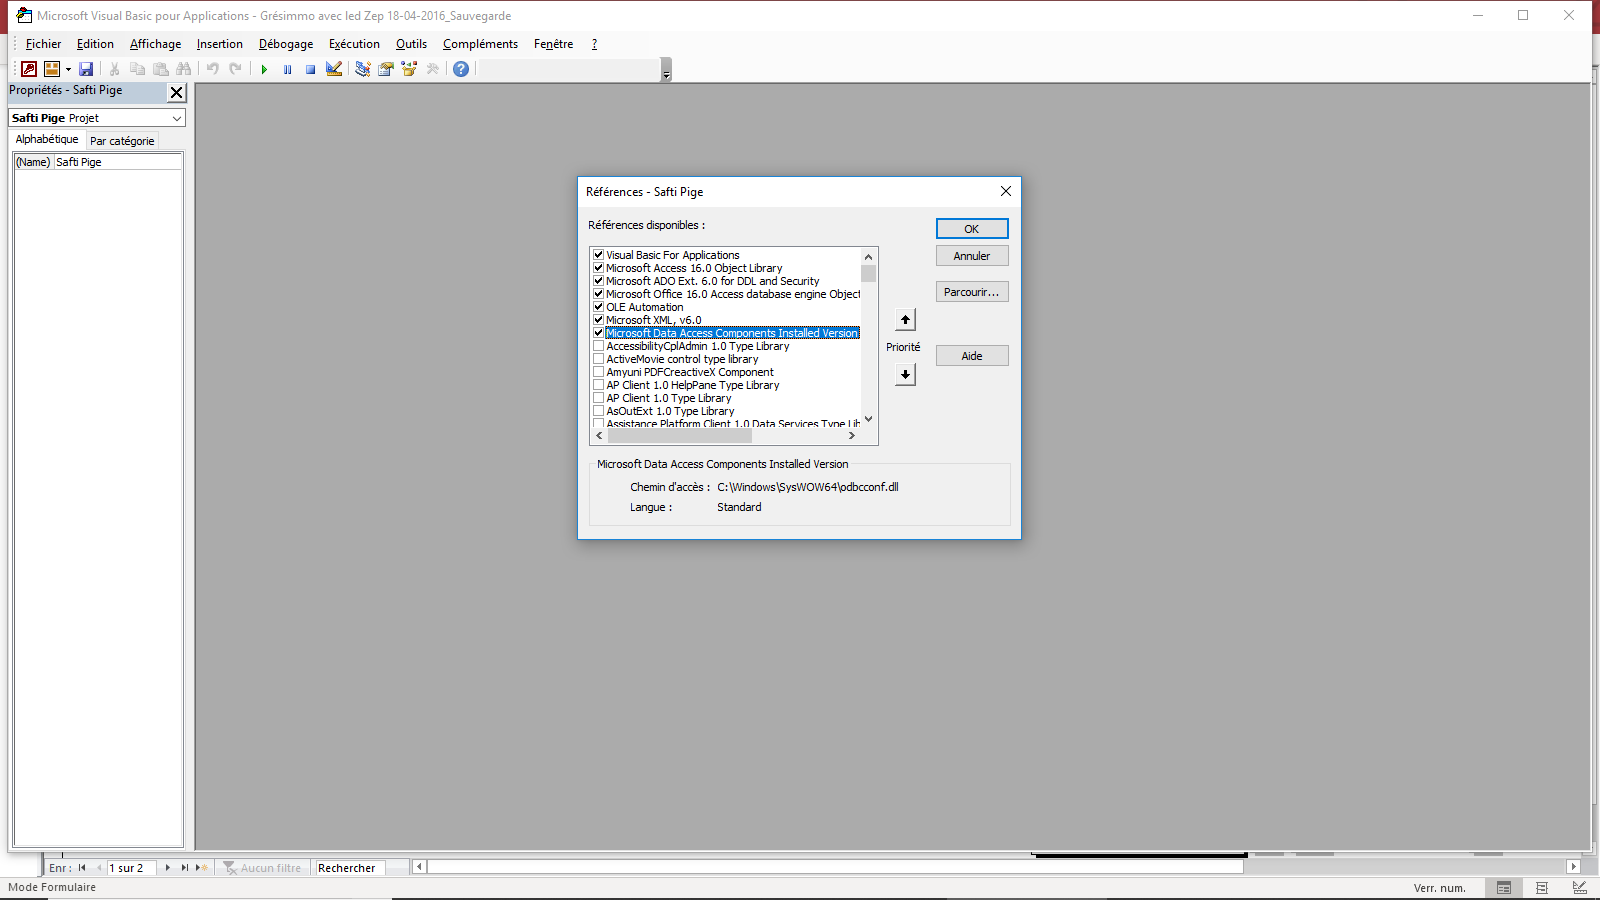Viewport: 1600px width, 900px height.
Task: Open Project Explorer icon
Action: [362, 69]
